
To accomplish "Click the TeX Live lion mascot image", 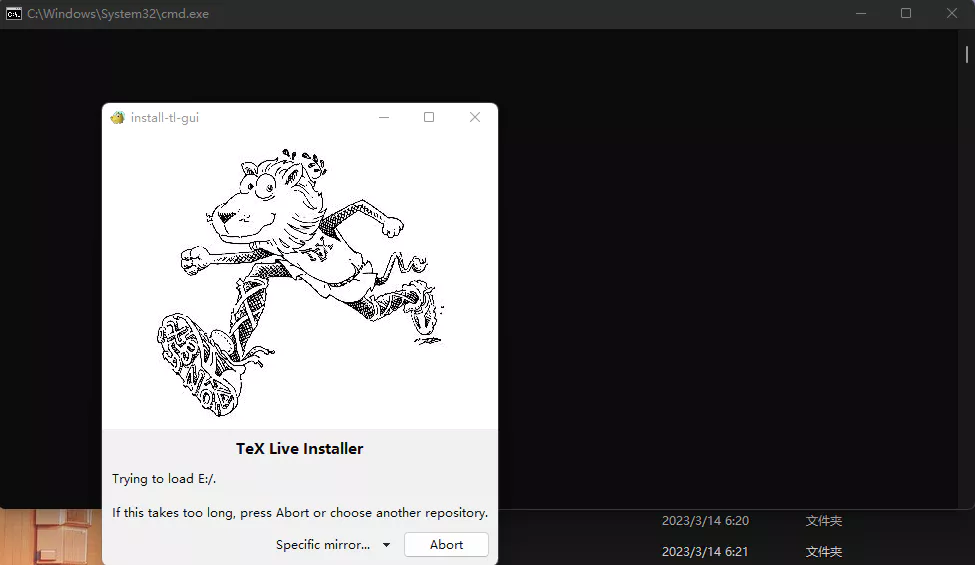I will pyautogui.click(x=300, y=280).
